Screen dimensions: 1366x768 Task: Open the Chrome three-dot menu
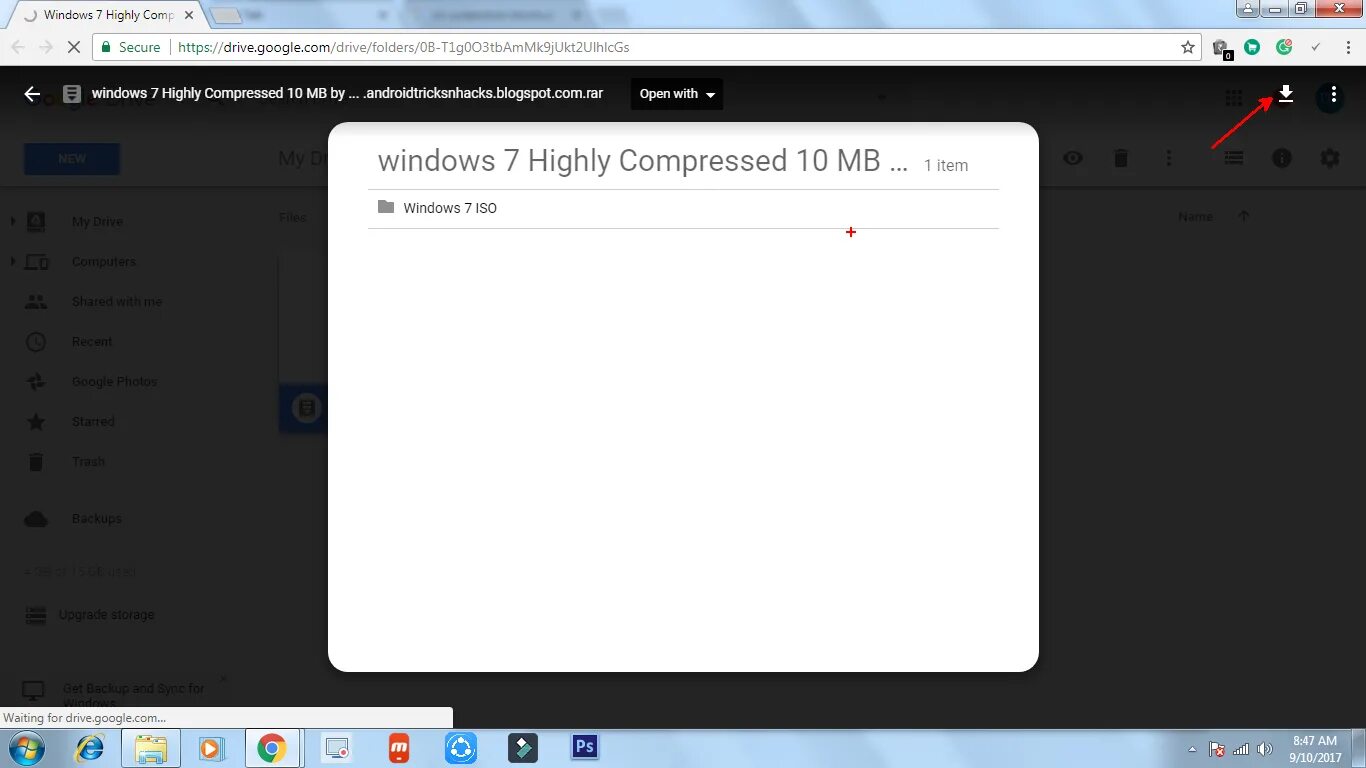tap(1347, 47)
